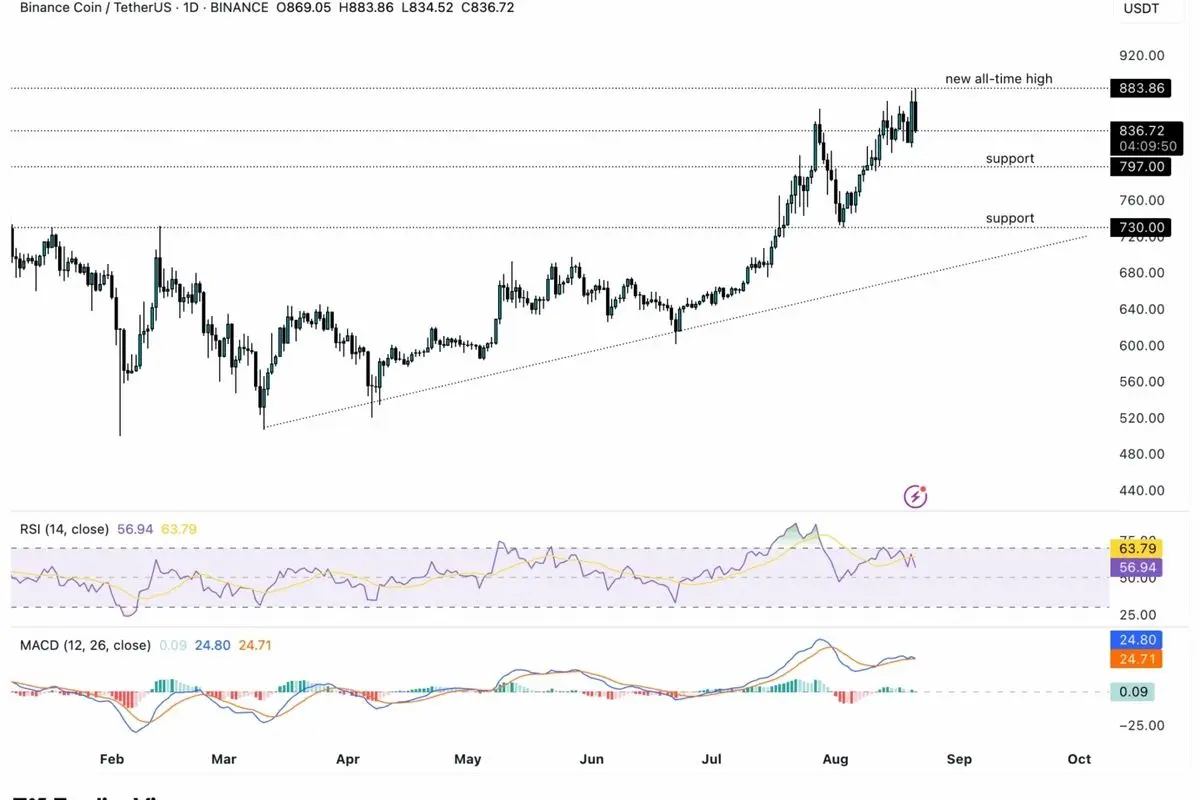Image resolution: width=1200 pixels, height=800 pixels.
Task: Click the support annotation near 797.00
Action: tap(1010, 159)
